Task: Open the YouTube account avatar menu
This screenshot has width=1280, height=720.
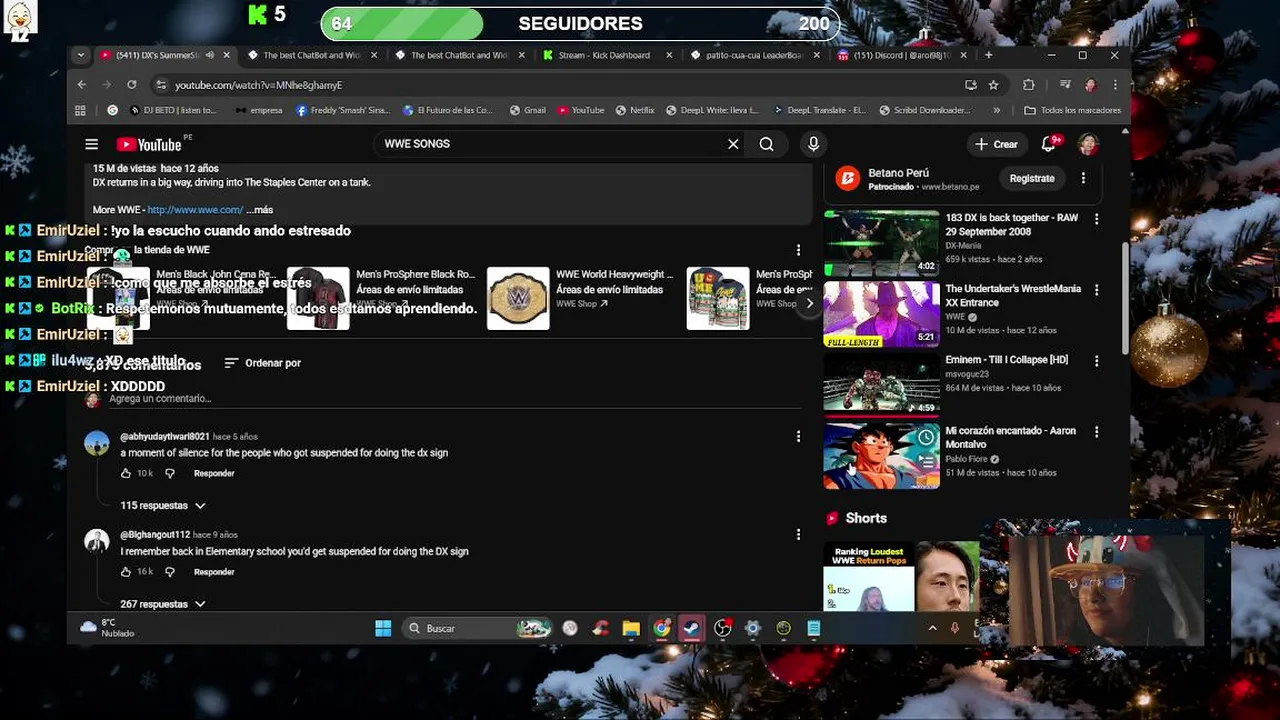Action: pyautogui.click(x=1088, y=144)
